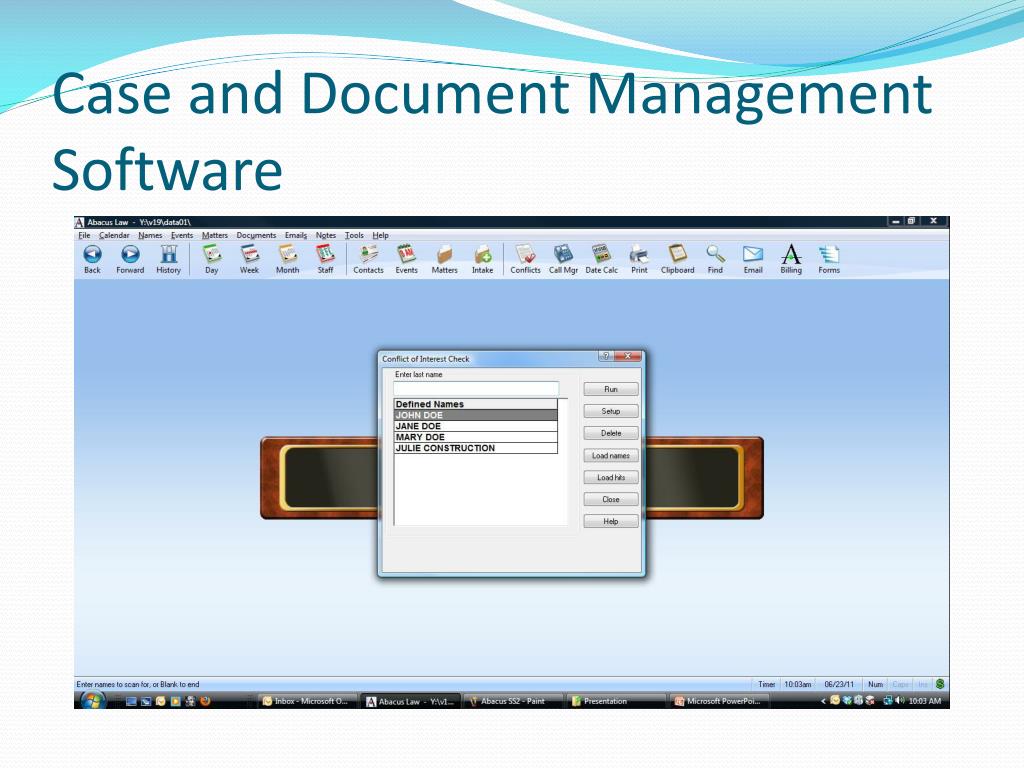The image size is (1024, 768).
Task: Click the Firefox quick launch icon
Action: click(205, 701)
